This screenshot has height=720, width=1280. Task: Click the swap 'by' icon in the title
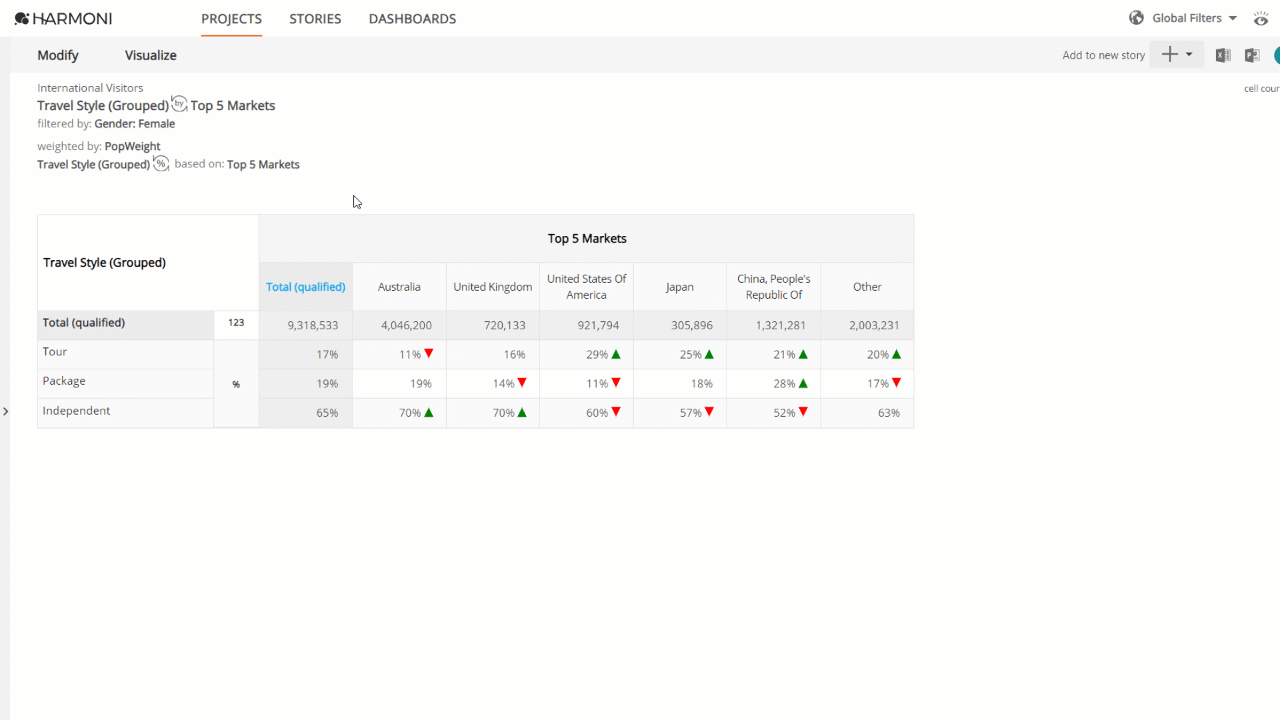179,103
